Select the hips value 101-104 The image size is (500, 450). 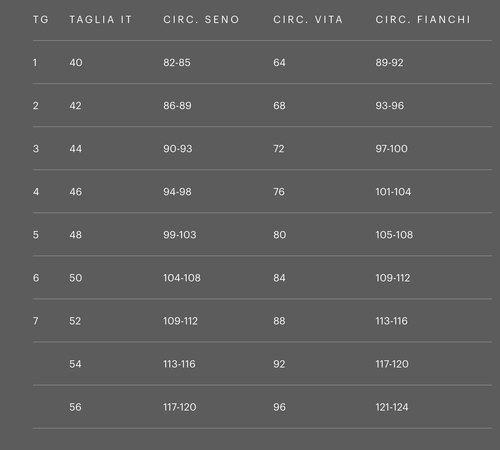click(393, 192)
